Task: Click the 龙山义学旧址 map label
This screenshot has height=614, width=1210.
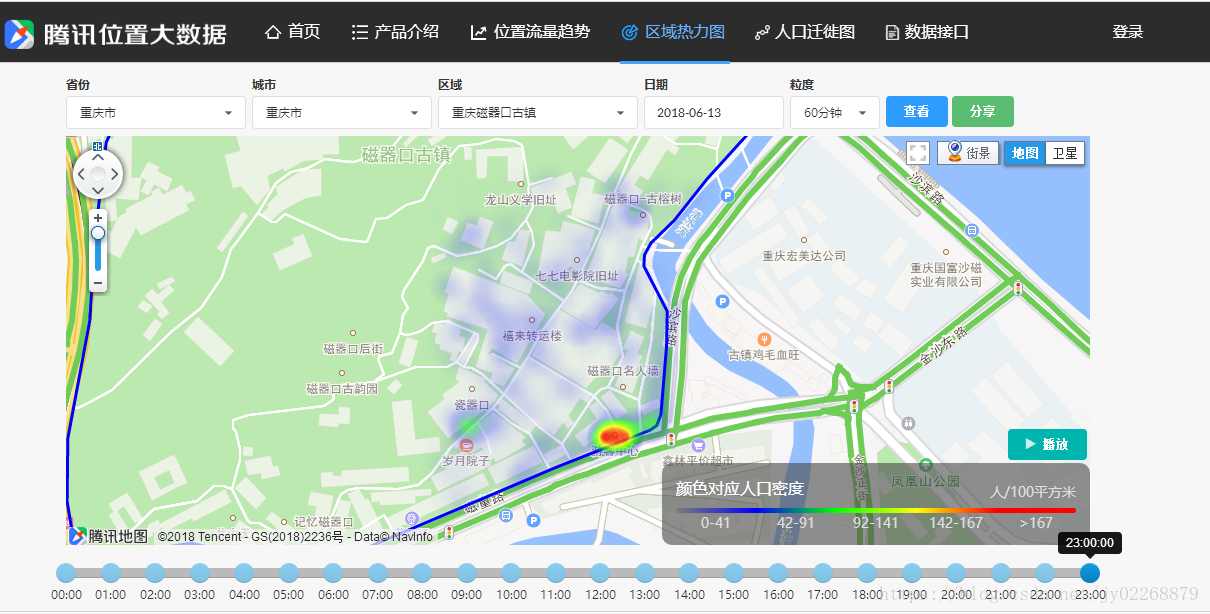Action: 521,200
